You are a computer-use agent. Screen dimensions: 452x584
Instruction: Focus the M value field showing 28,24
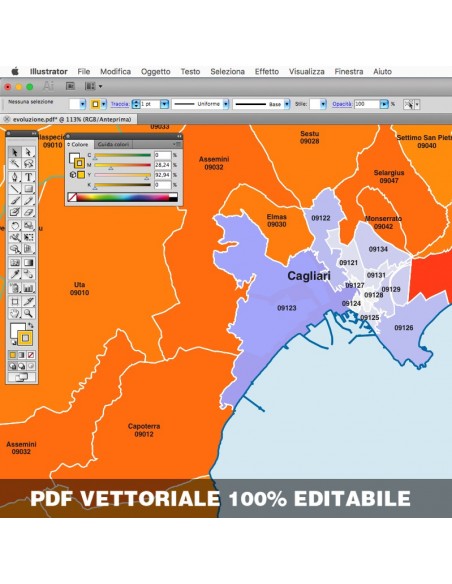pyautogui.click(x=163, y=165)
